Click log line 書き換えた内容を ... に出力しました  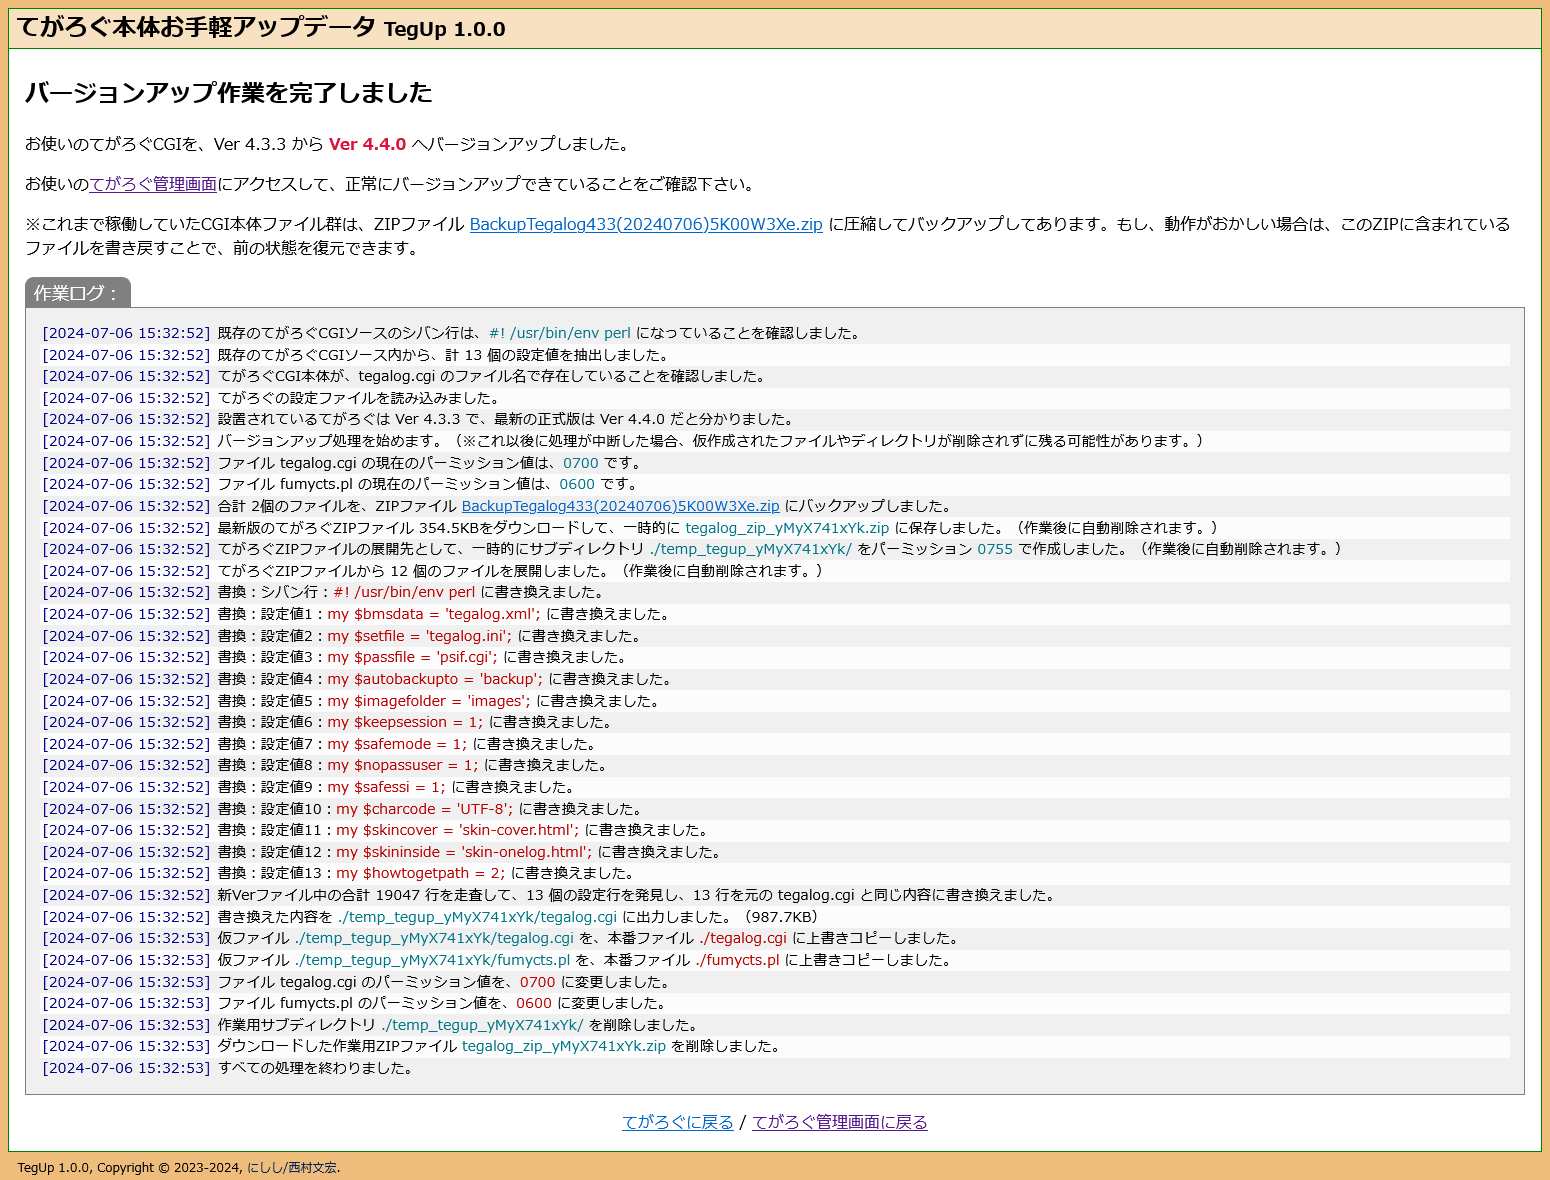[775, 917]
